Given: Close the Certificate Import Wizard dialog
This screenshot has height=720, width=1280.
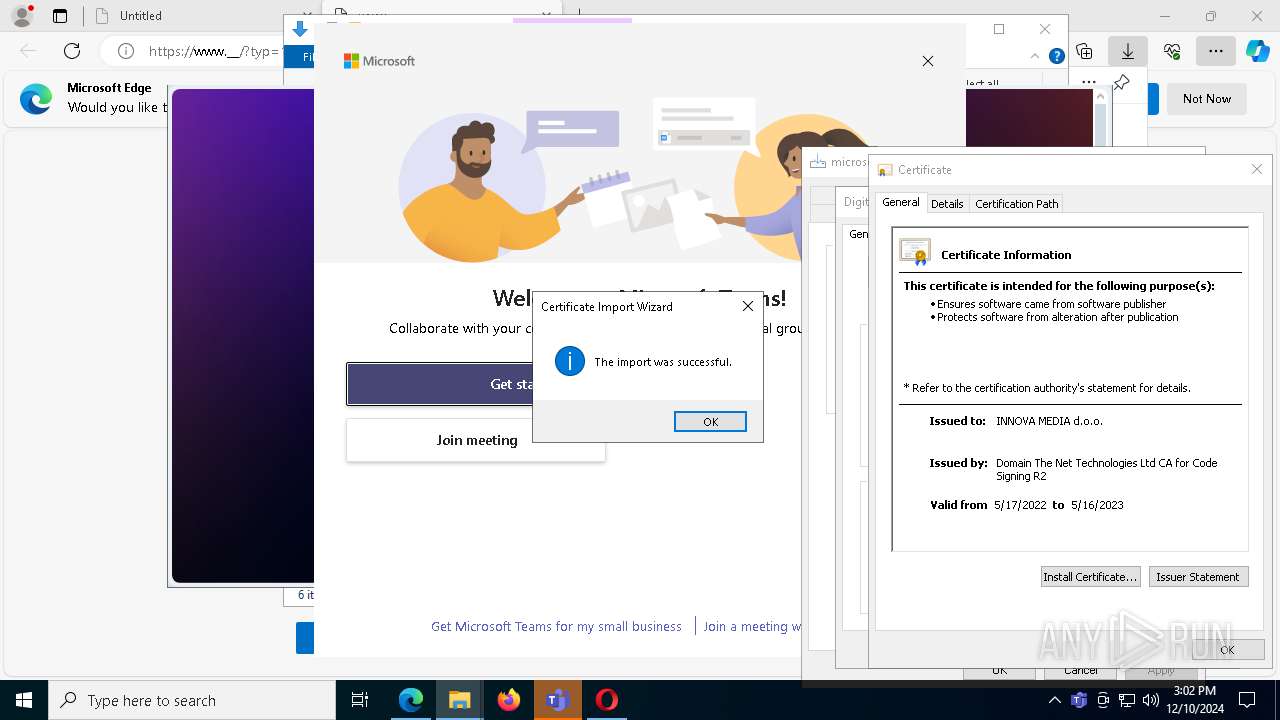Looking at the screenshot, I should coord(747,306).
